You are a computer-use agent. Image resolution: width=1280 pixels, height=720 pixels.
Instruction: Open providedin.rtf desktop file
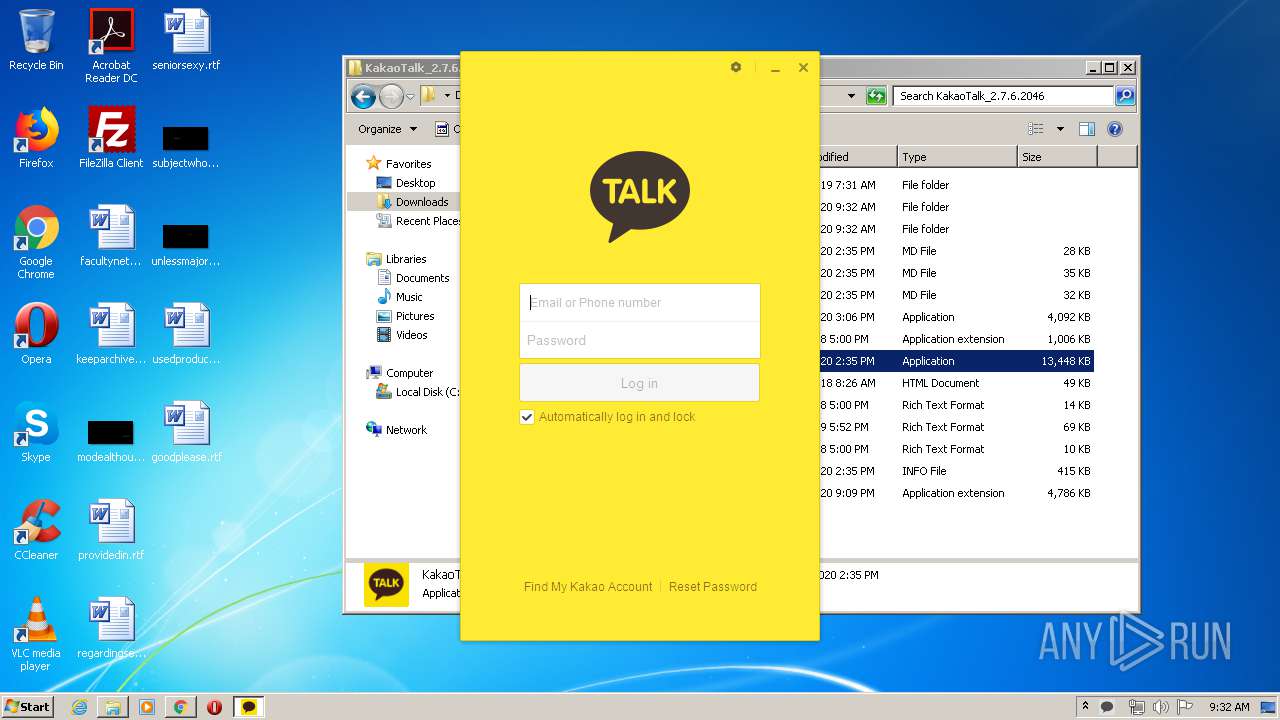tap(111, 530)
